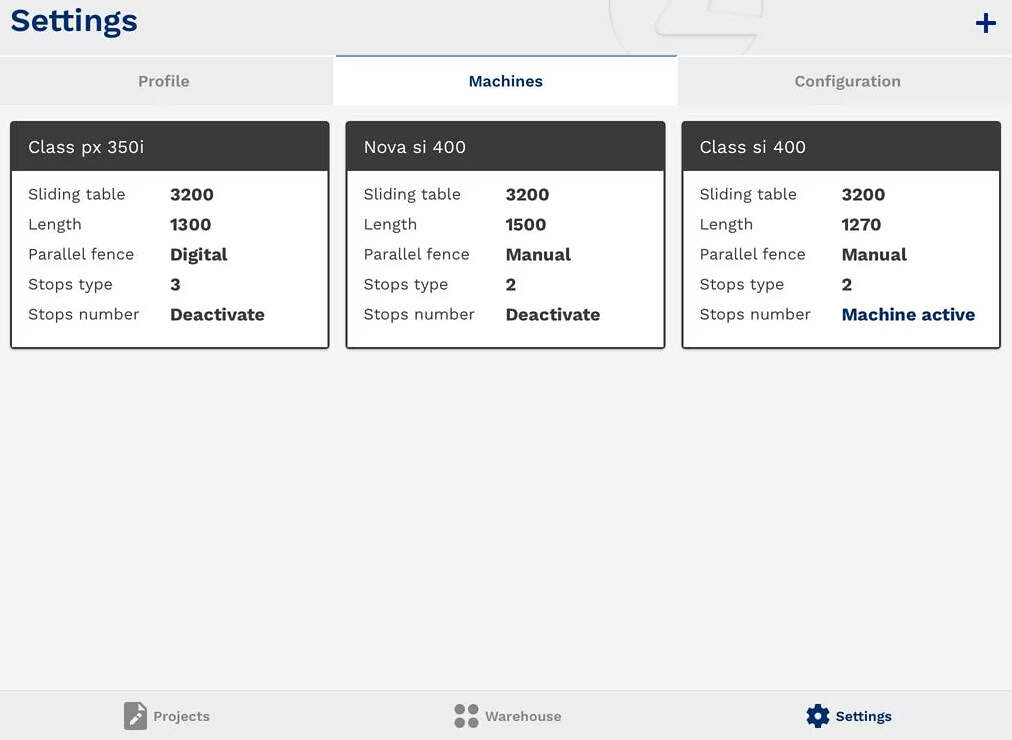This screenshot has height=740, width=1012.
Task: Click Sliding table label on Class px 350i
Action: 76,195
